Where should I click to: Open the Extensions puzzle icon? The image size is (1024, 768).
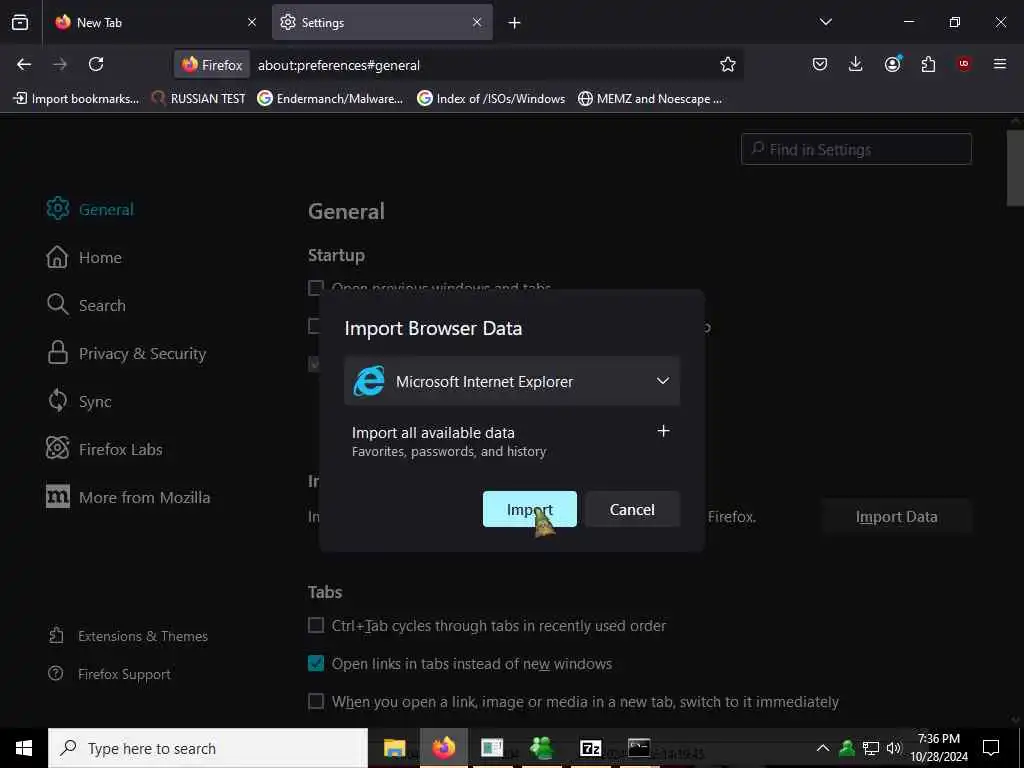928,64
